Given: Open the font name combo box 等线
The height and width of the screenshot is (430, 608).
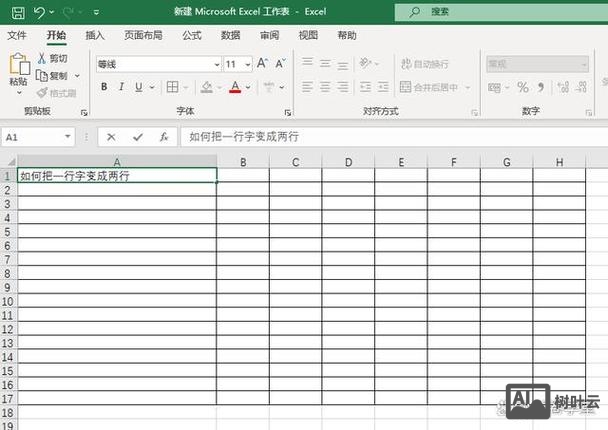Looking at the screenshot, I should (159, 64).
